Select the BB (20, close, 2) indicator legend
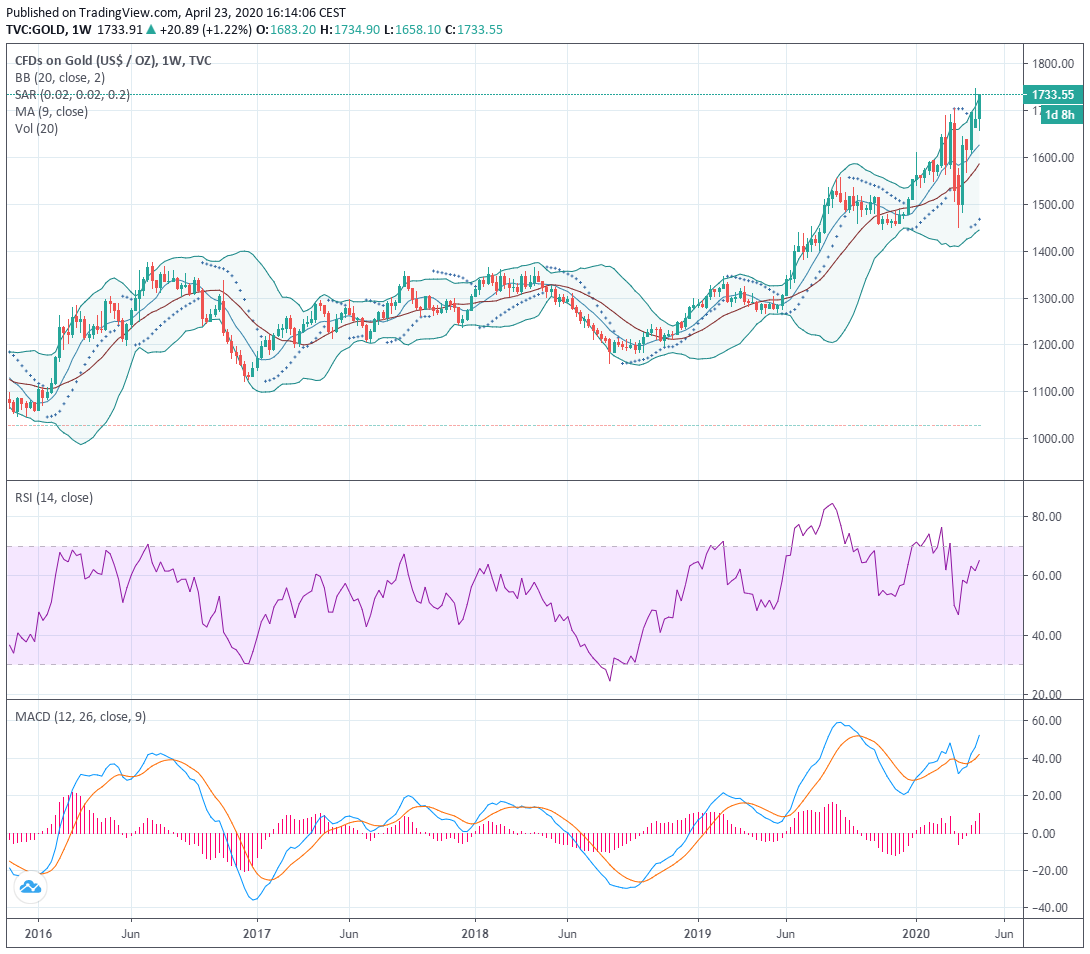The height and width of the screenshot is (954, 1090). click(x=62, y=78)
